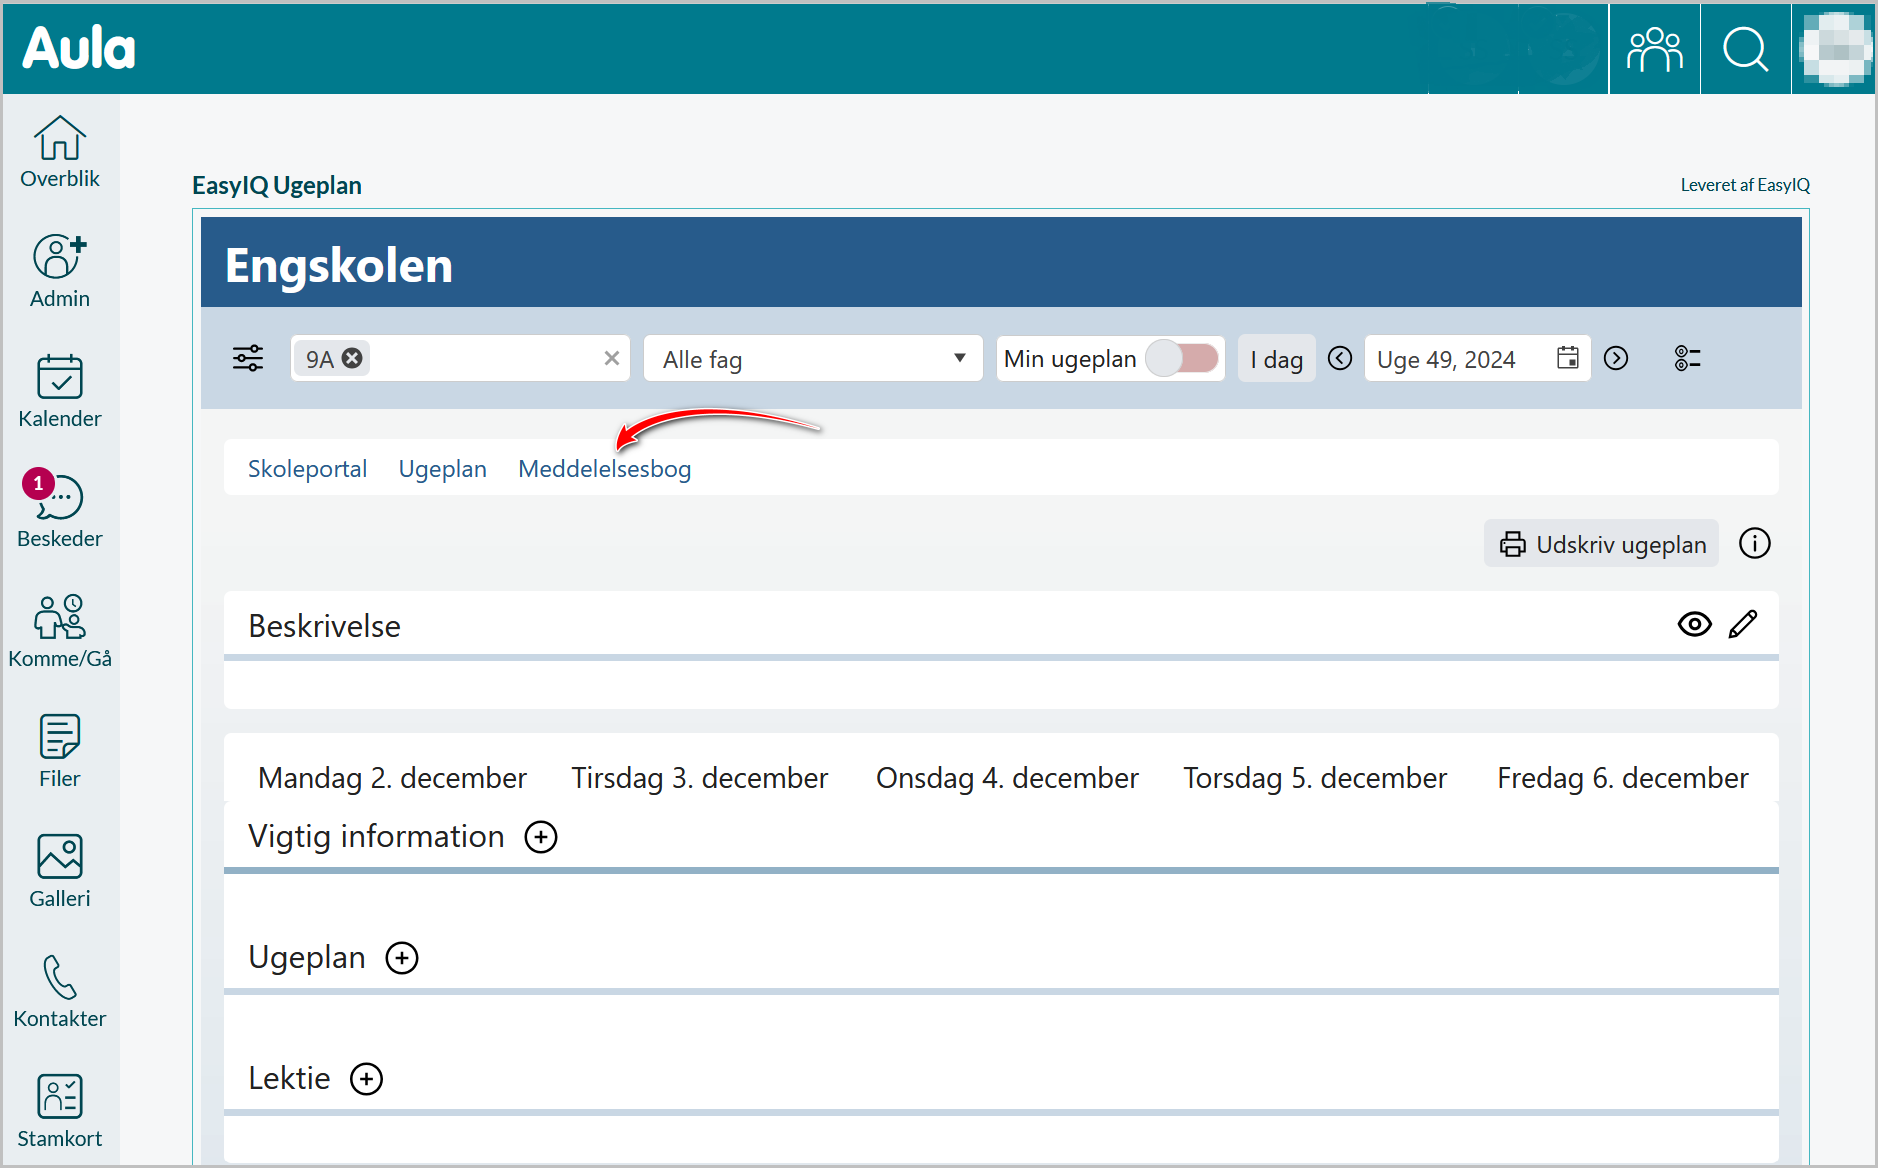Open the Kalender section
Viewport: 1878px width, 1168px height.
coord(60,392)
